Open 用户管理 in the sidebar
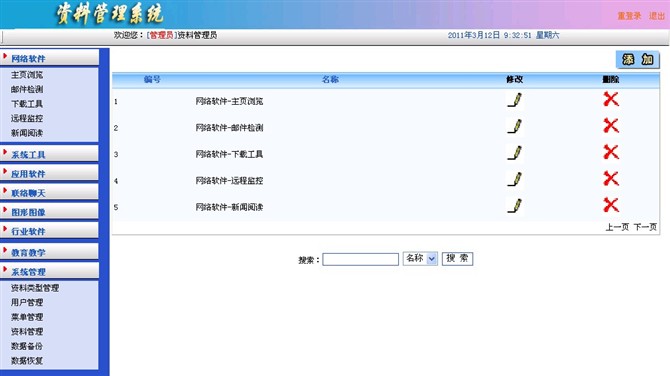670x376 pixels. (x=27, y=303)
